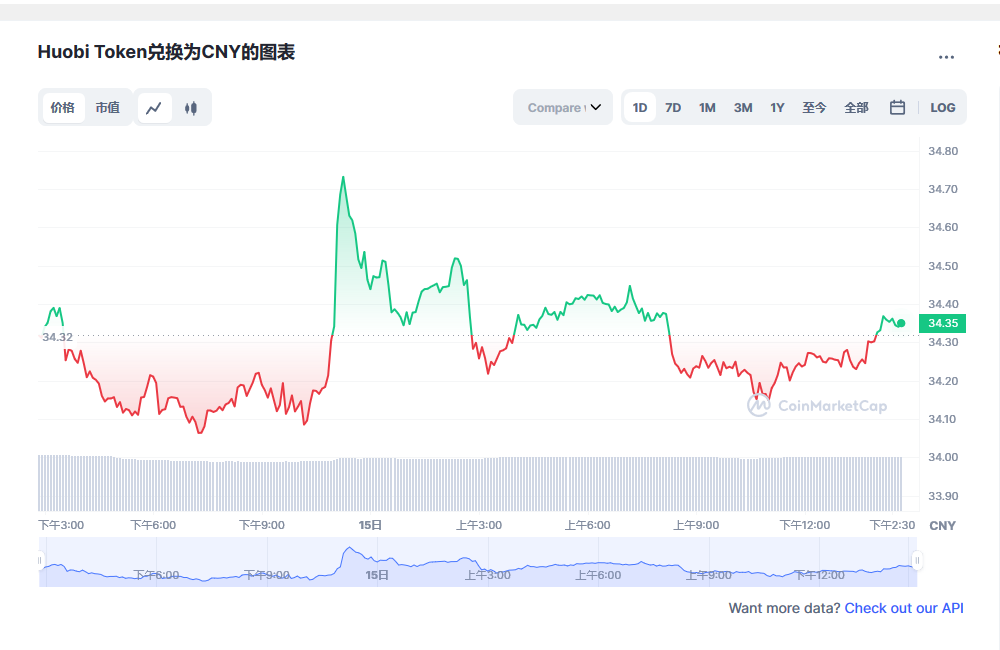Select the 1D time range
1000x650 pixels.
[640, 108]
